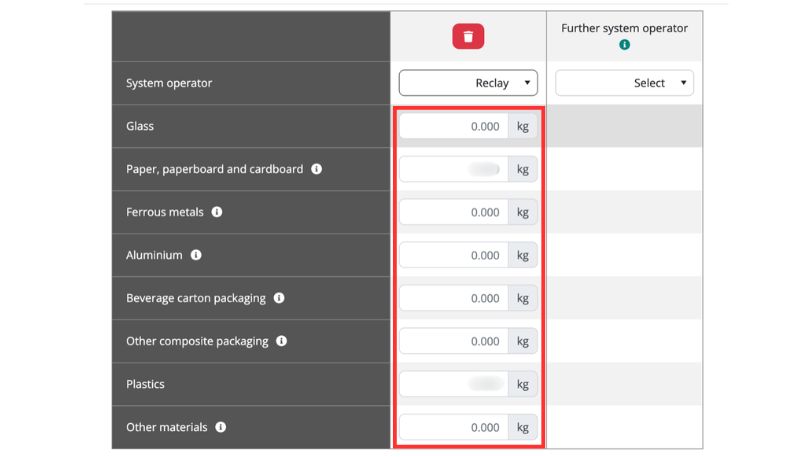Viewport: 812px width, 457px height.
Task: Click info icon next to Beverage carton packaging
Action: point(279,298)
